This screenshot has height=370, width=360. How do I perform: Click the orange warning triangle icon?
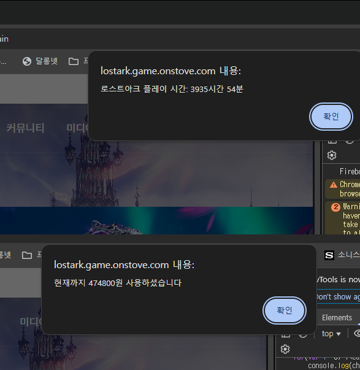click(333, 185)
